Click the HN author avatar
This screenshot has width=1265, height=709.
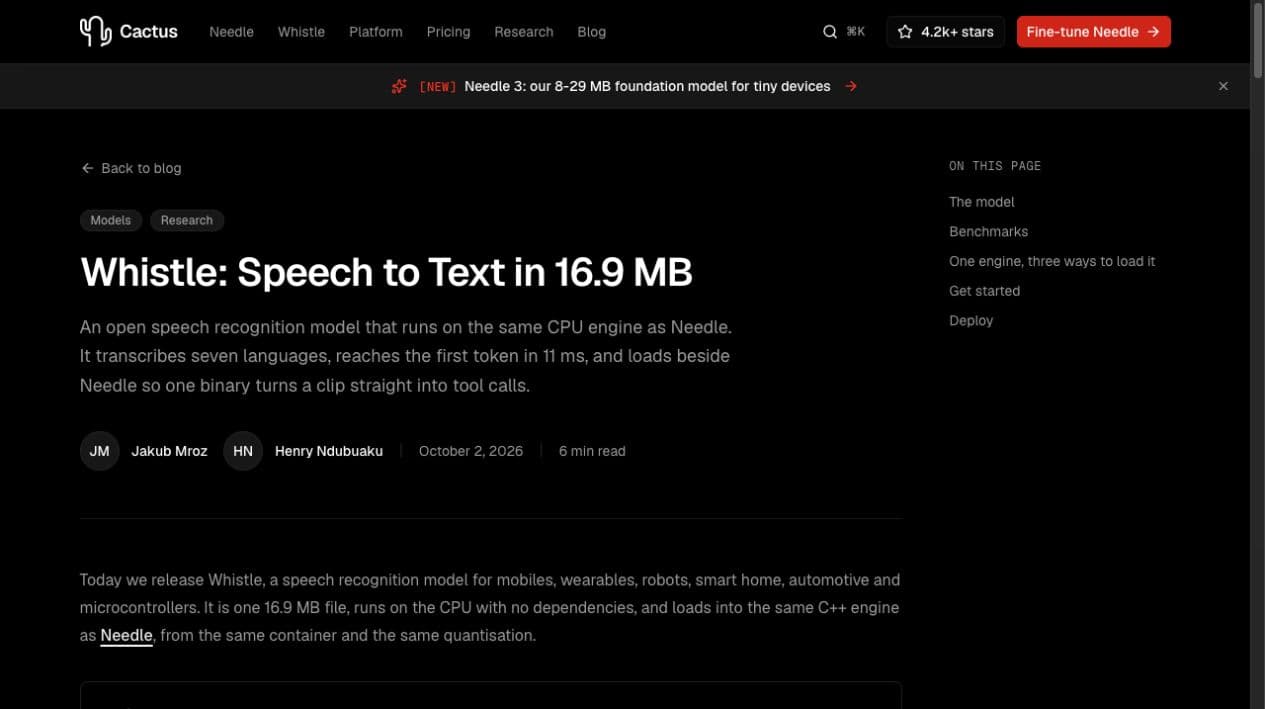243,451
